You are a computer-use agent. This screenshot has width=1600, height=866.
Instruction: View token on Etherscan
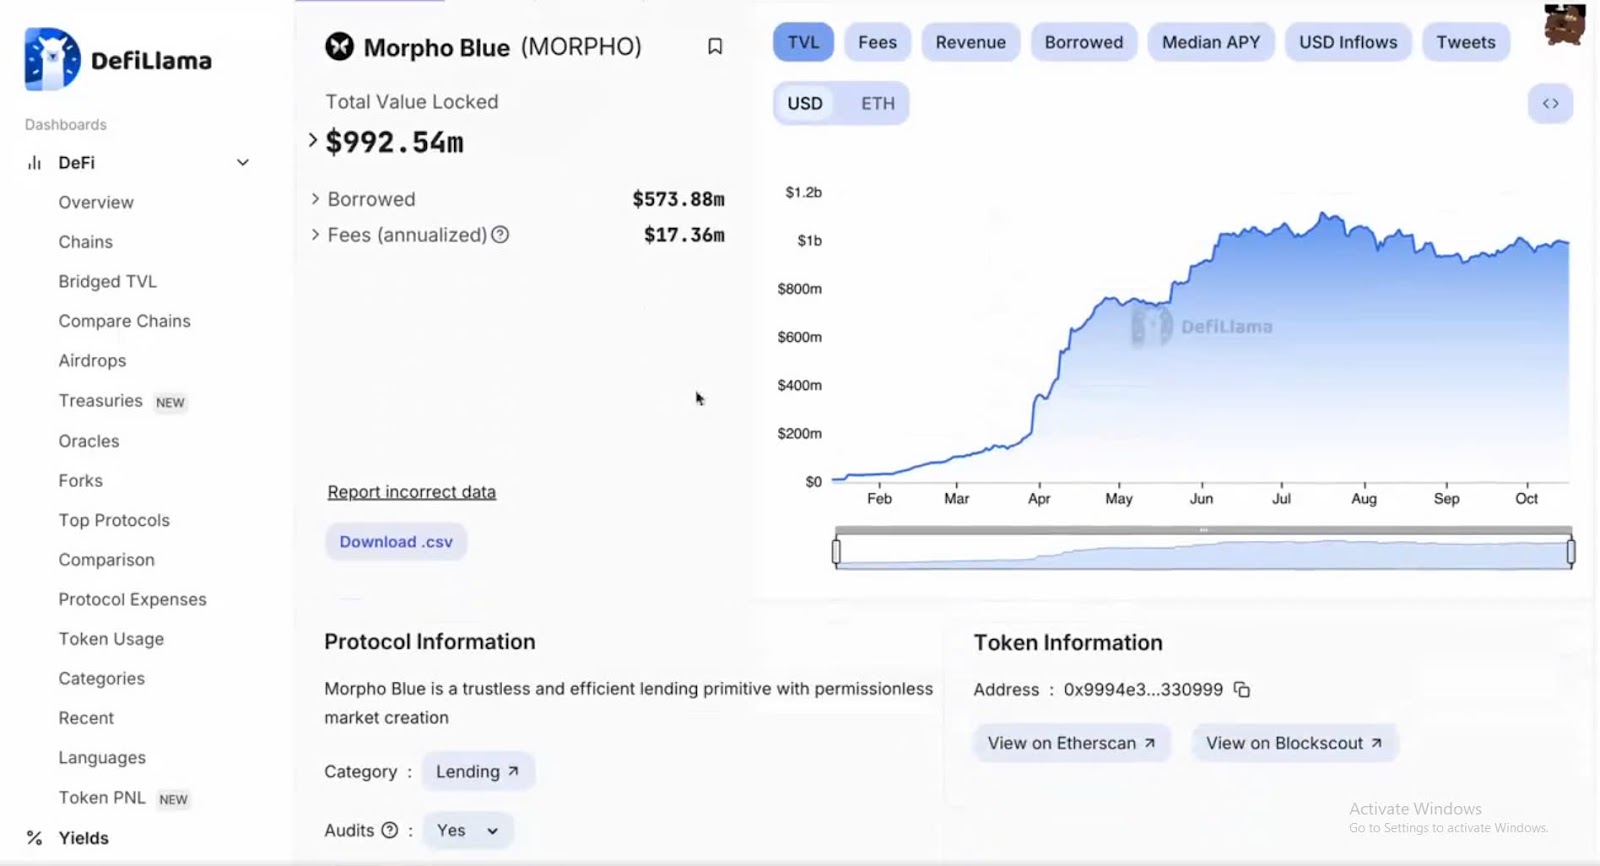[1072, 743]
